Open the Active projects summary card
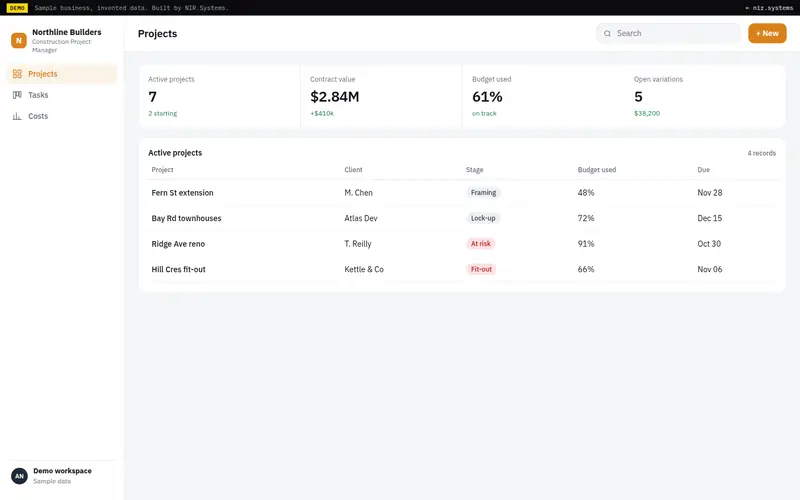Image resolution: width=800 pixels, height=500 pixels. pyautogui.click(x=220, y=96)
